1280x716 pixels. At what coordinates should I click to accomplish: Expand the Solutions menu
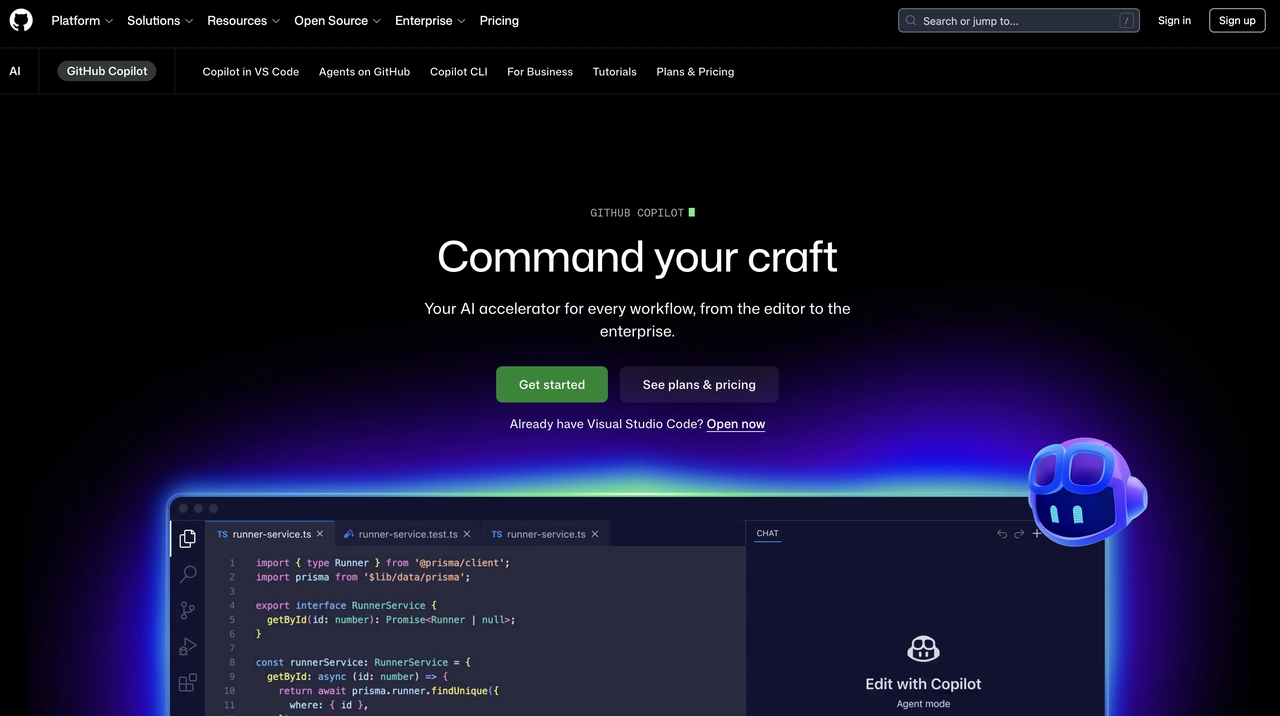(160, 20)
